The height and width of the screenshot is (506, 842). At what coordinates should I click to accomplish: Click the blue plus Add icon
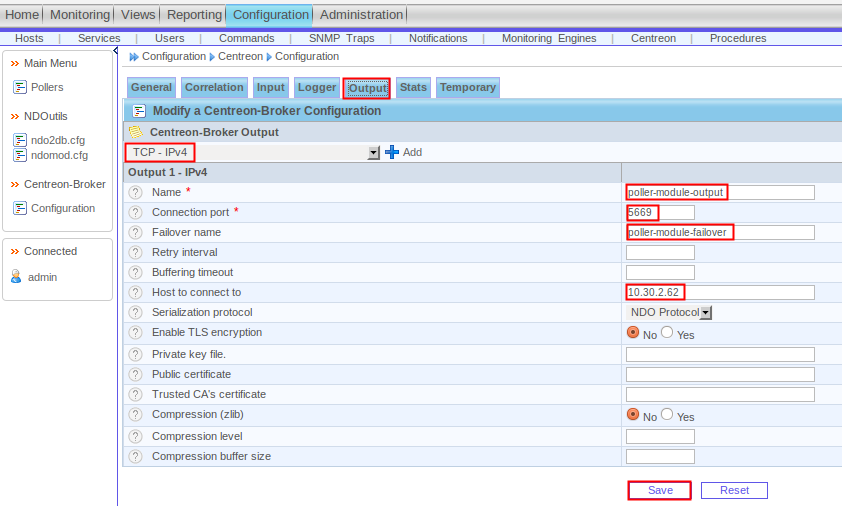392,152
